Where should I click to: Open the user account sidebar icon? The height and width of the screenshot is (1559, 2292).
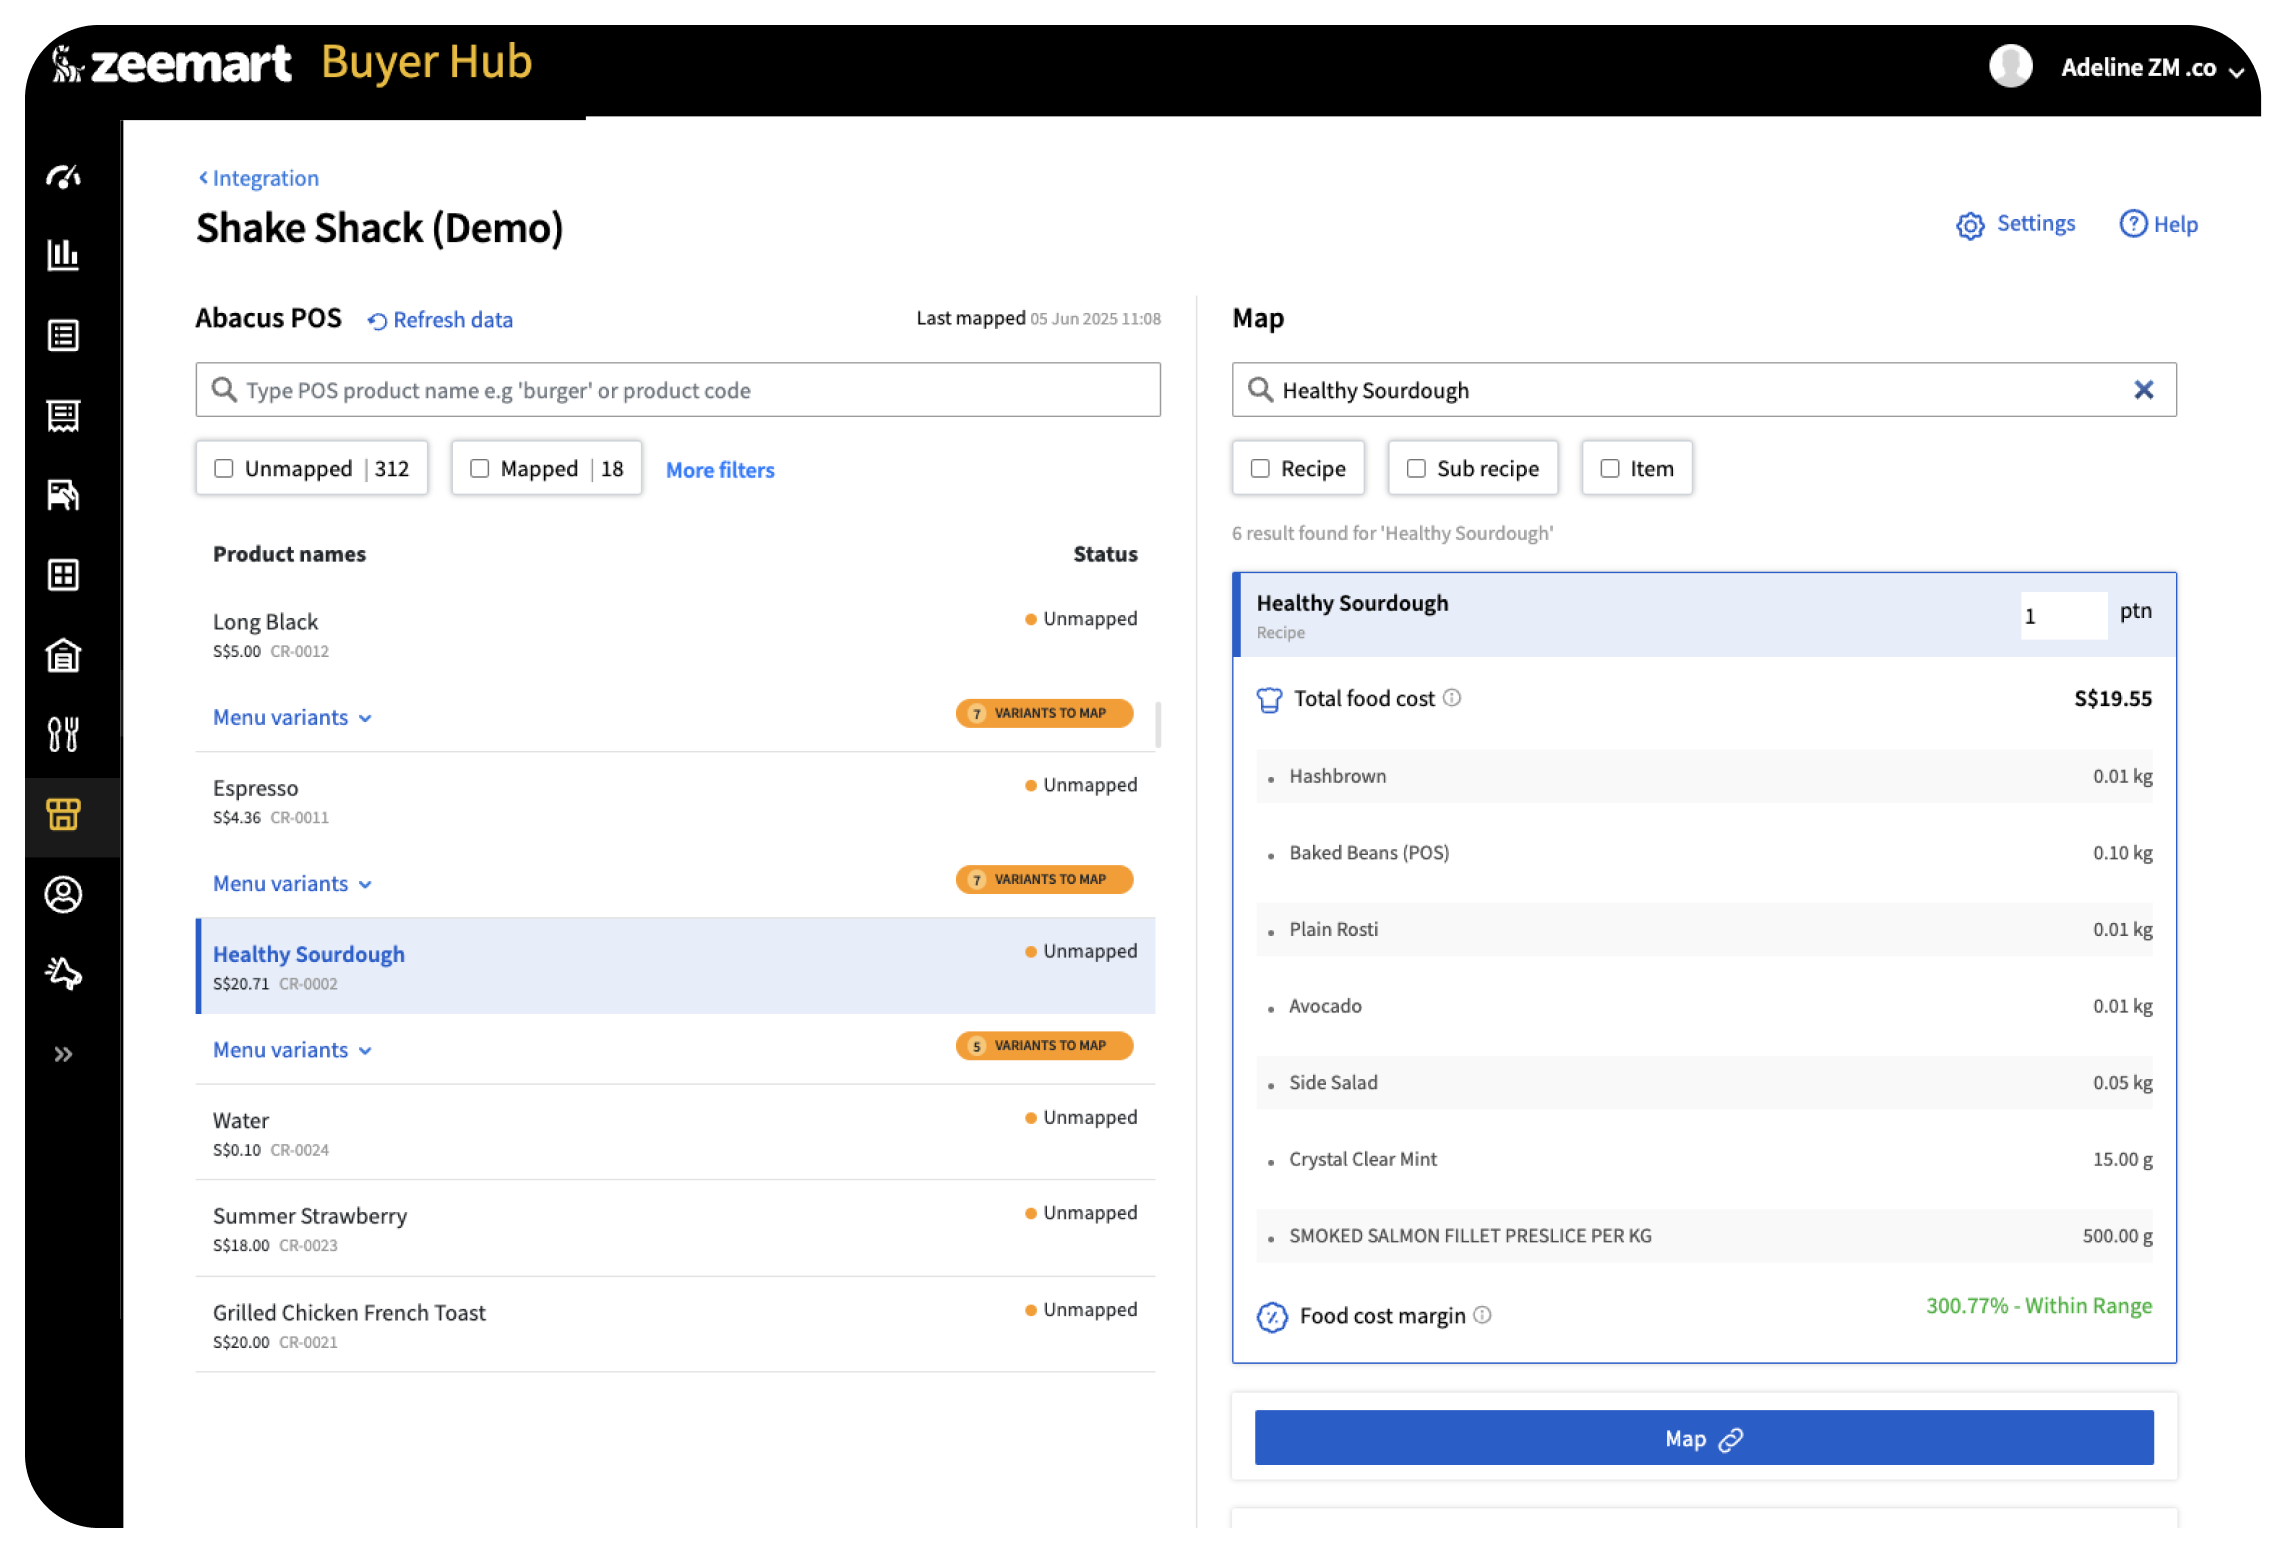pos(63,895)
